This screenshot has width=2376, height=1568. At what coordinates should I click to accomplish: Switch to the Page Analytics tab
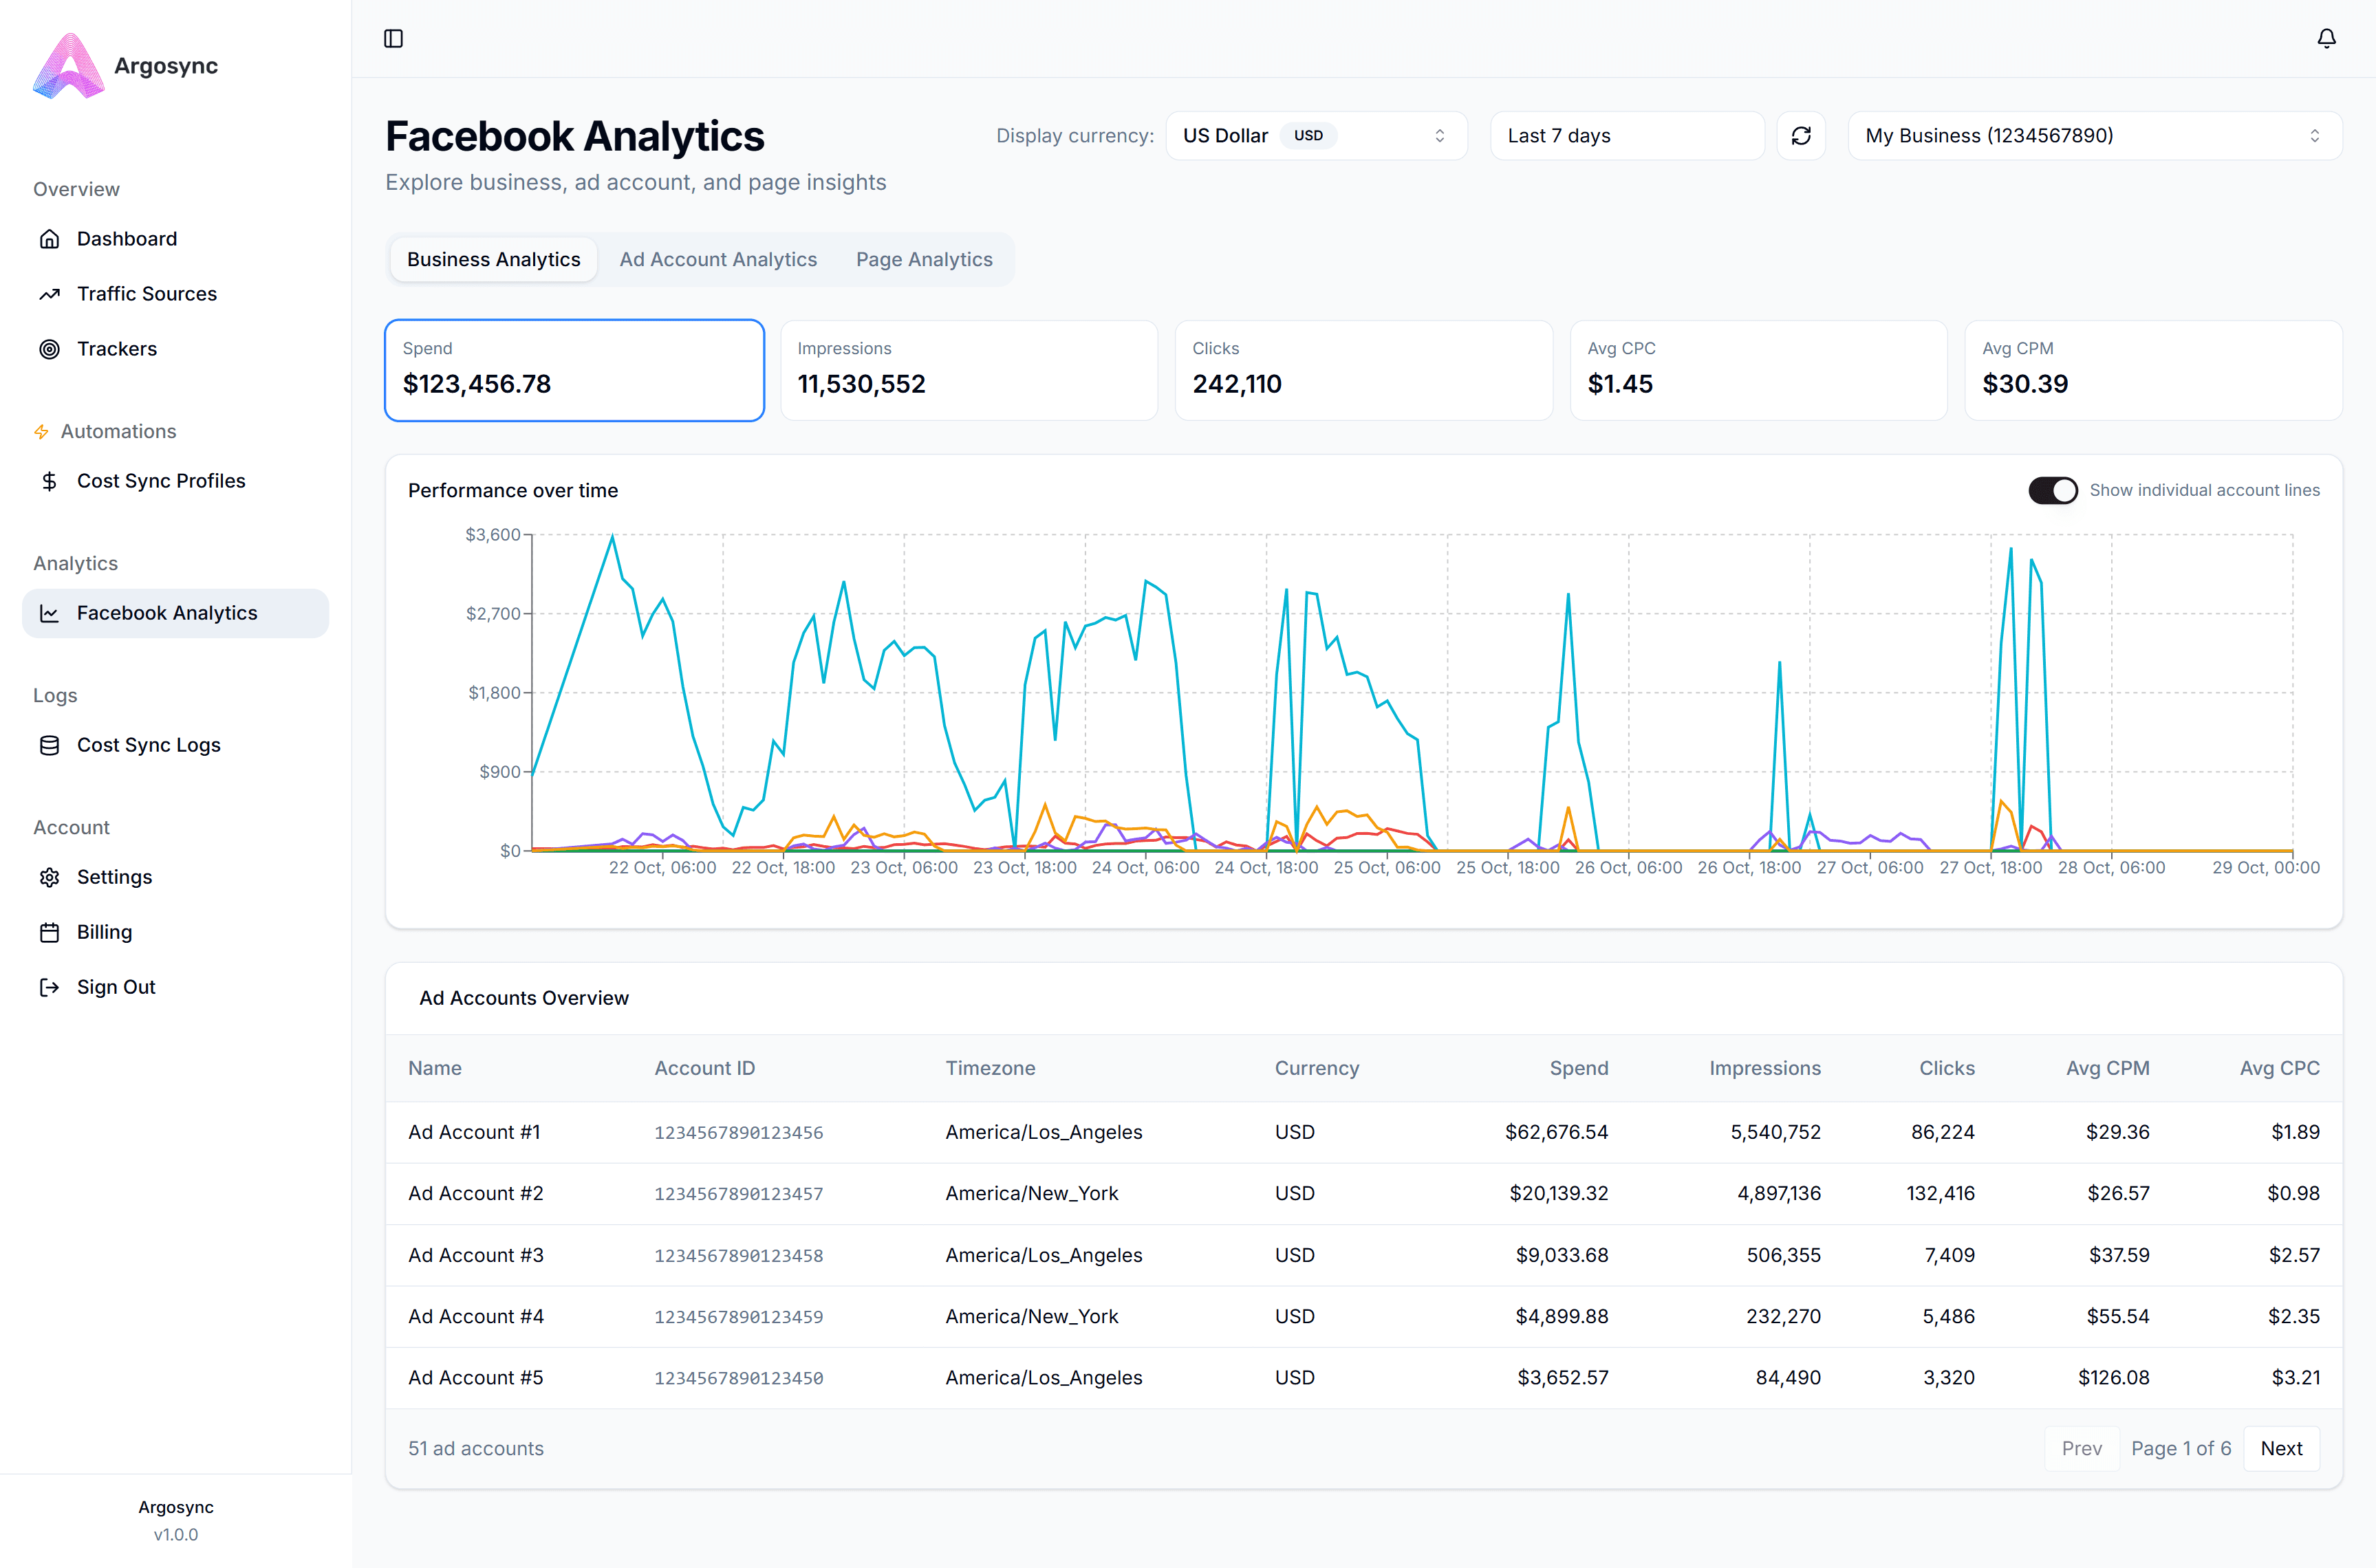[x=924, y=258]
